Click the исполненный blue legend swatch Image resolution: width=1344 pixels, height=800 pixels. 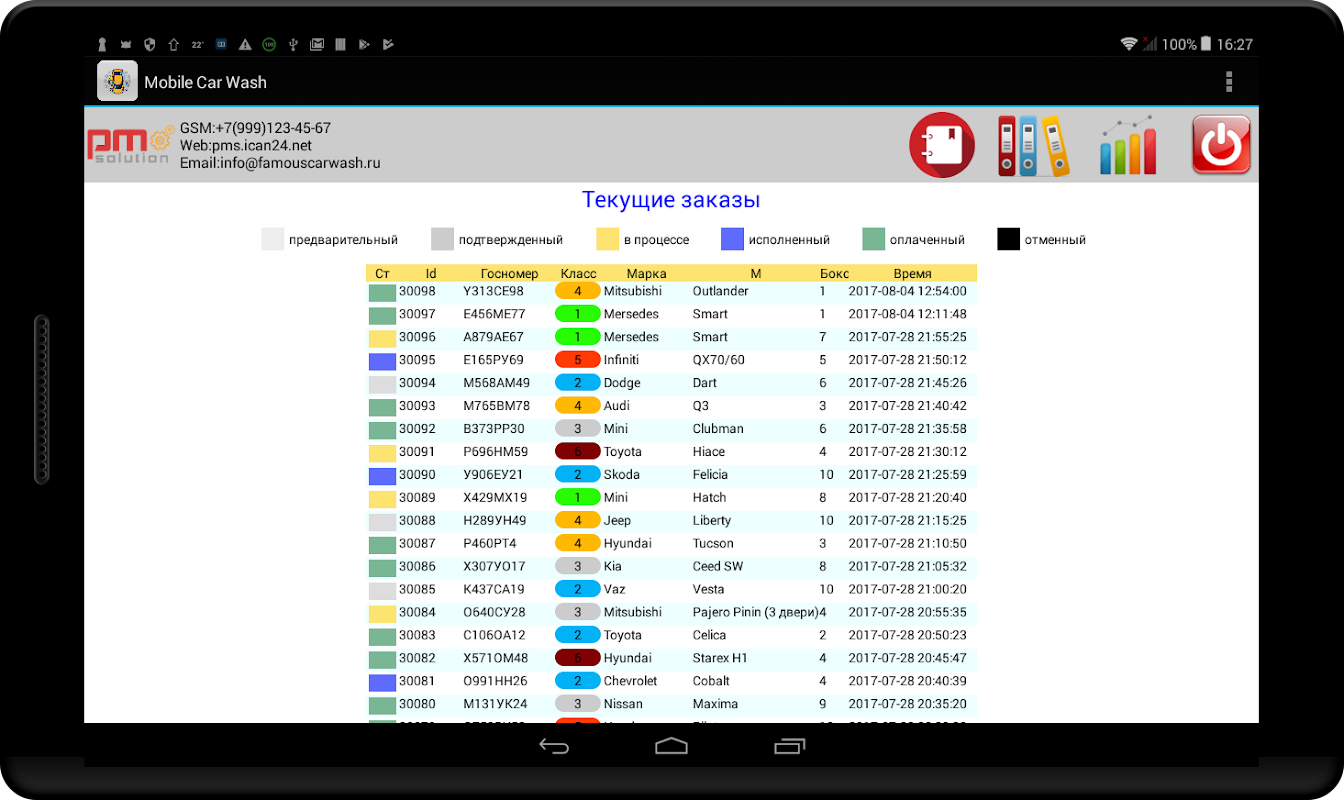tap(732, 239)
